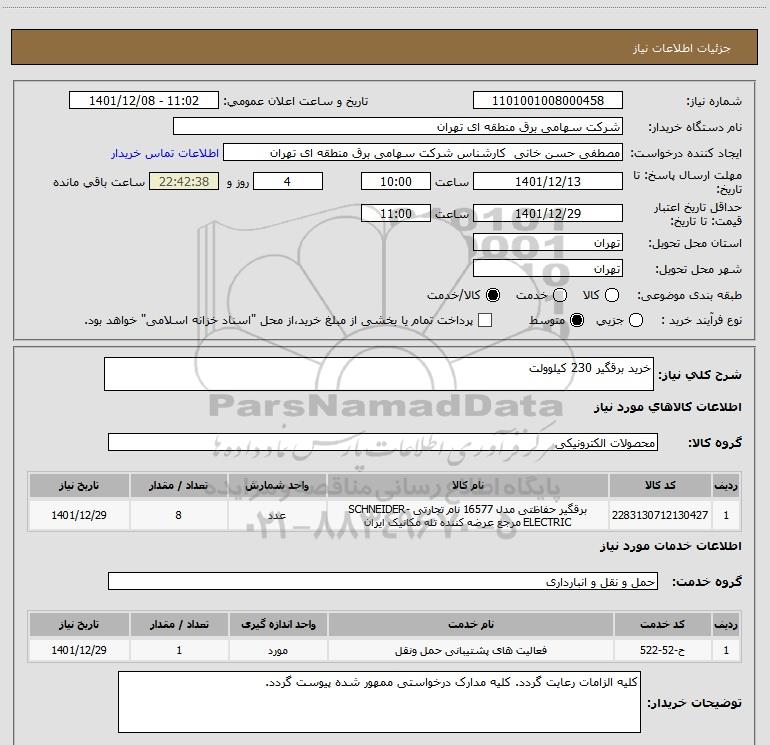Open buyer contact information link
The height and width of the screenshot is (745, 770).
click(x=165, y=153)
